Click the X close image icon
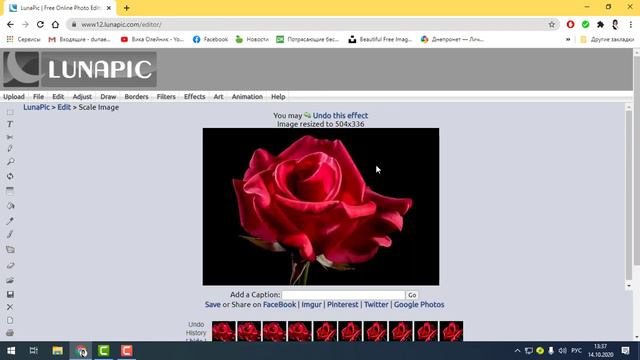The width and height of the screenshot is (640, 360). point(10,307)
